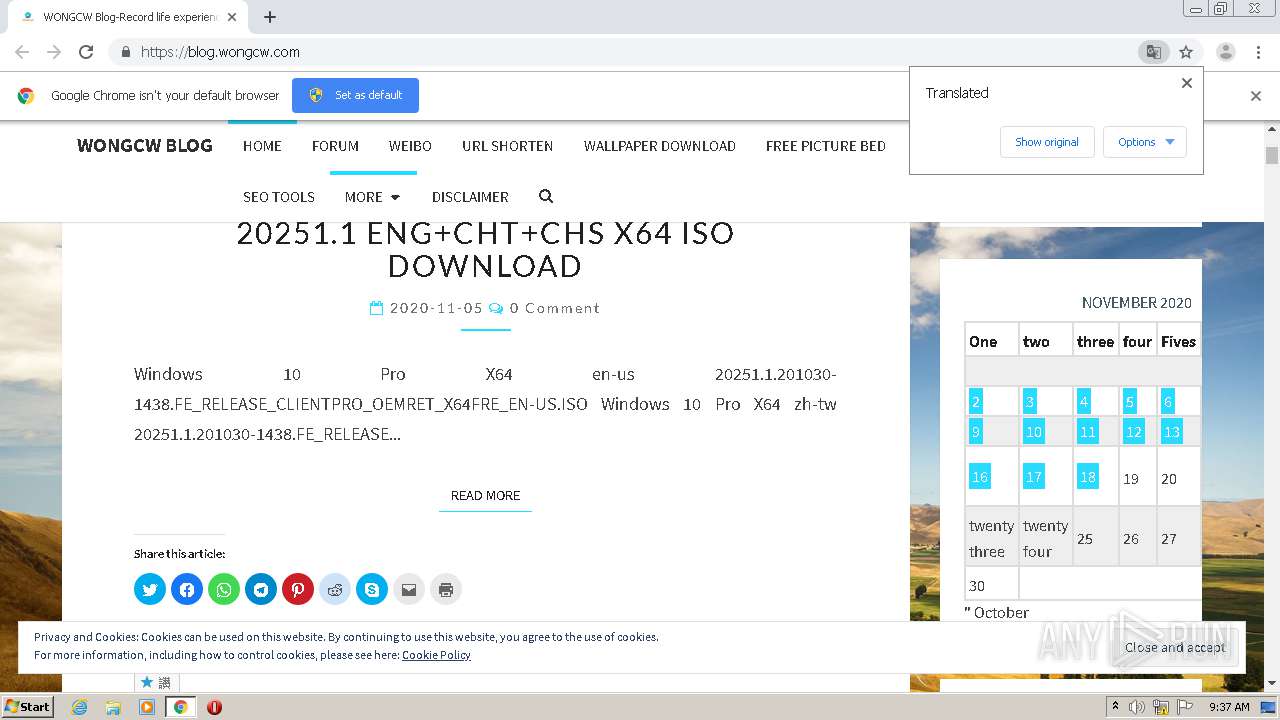The image size is (1280, 720).
Task: Open WALLPAPER DOWNLOAD menu item
Action: [660, 146]
